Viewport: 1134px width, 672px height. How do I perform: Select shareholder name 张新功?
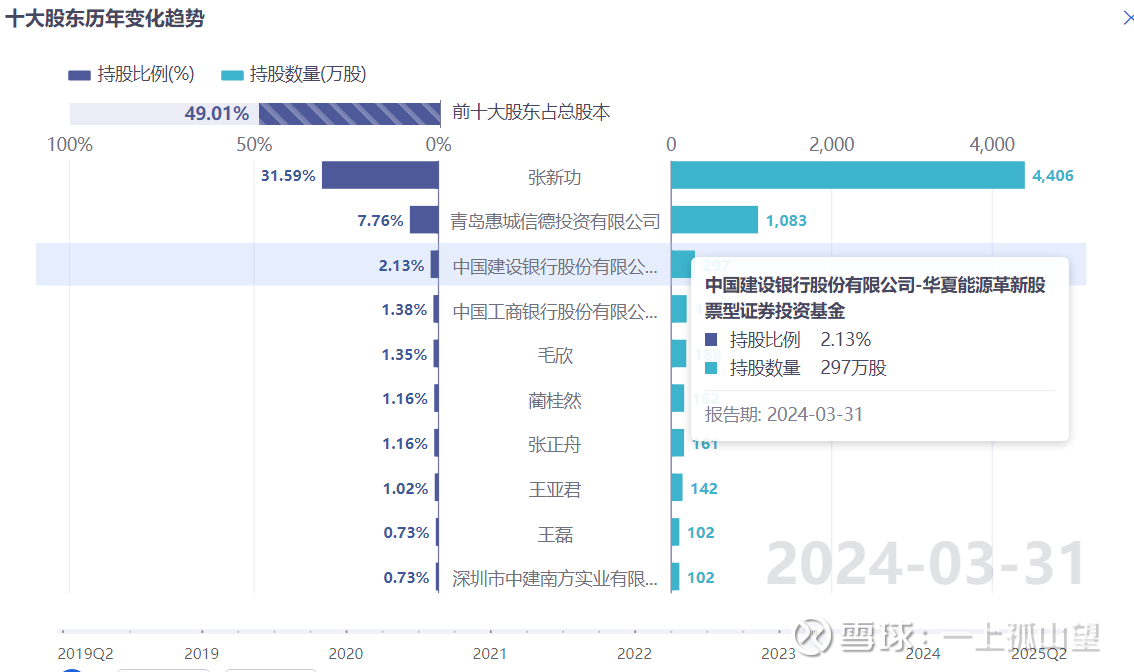[555, 177]
